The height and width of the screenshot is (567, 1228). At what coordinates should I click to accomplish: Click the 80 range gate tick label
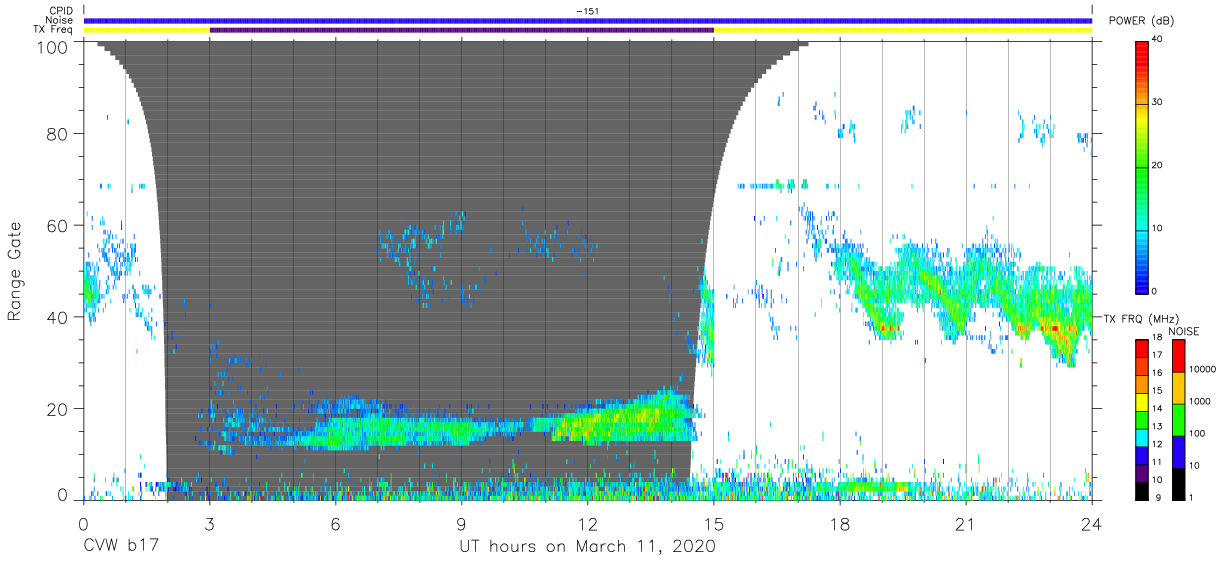coord(58,135)
